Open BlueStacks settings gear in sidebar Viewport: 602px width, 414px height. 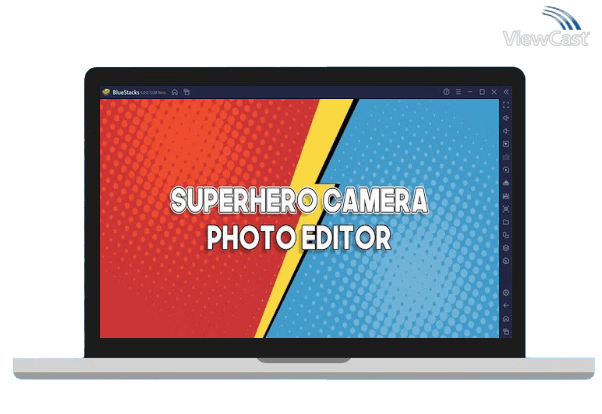coord(506,293)
